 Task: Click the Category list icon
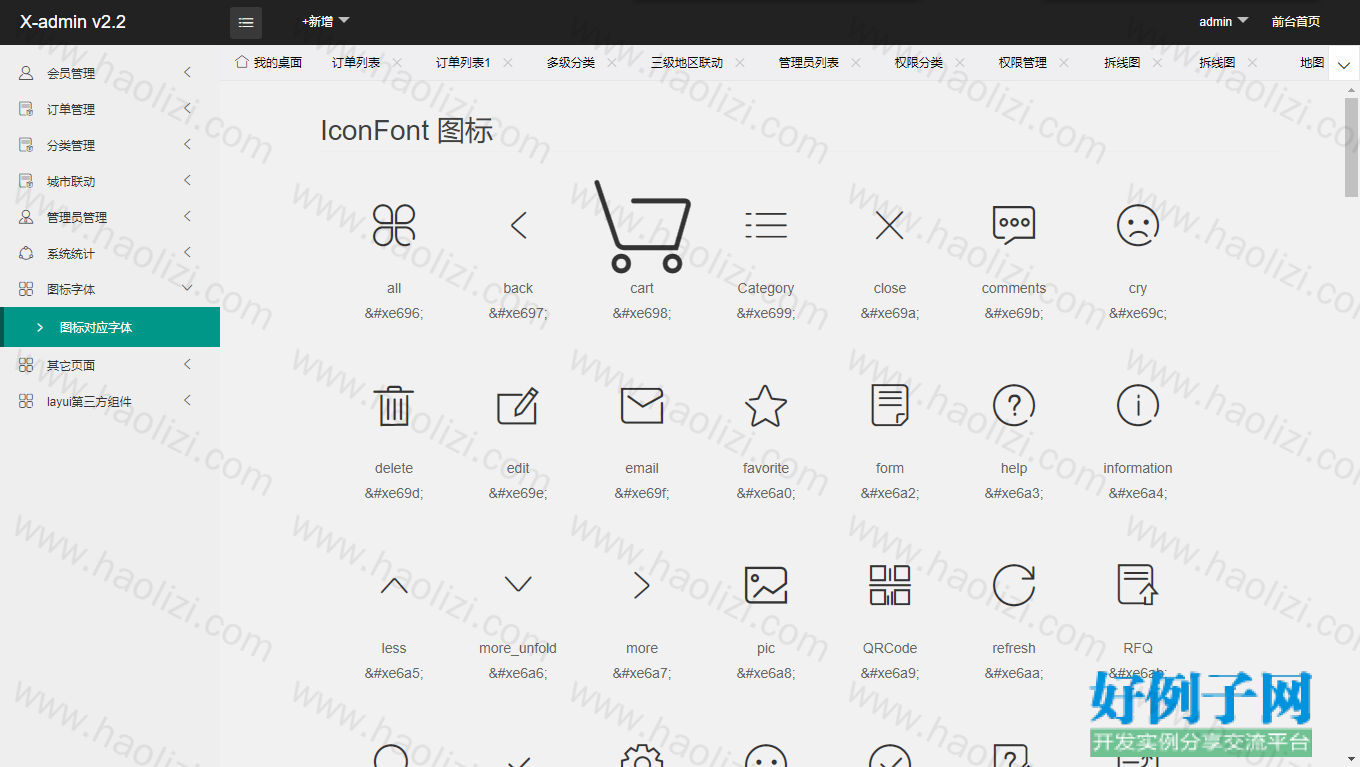766,225
